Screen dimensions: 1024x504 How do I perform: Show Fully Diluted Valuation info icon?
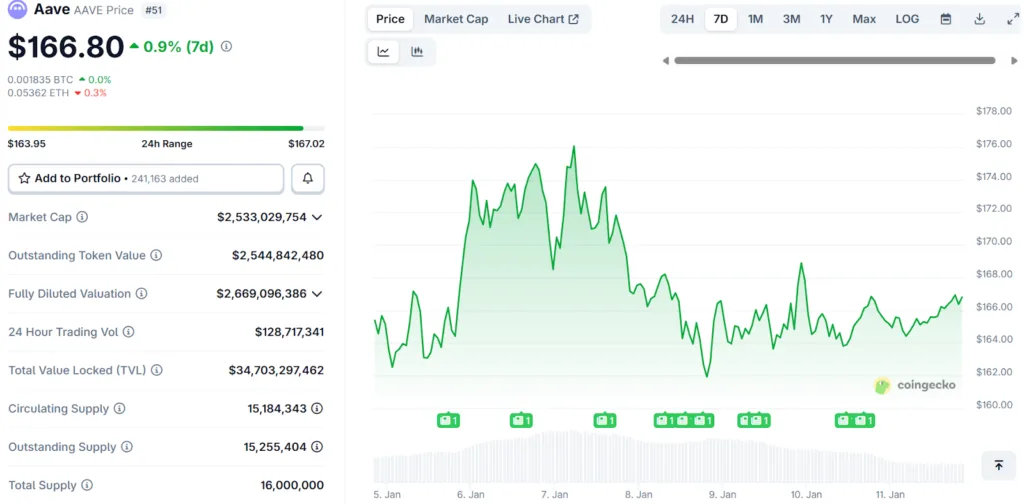[x=141, y=294]
